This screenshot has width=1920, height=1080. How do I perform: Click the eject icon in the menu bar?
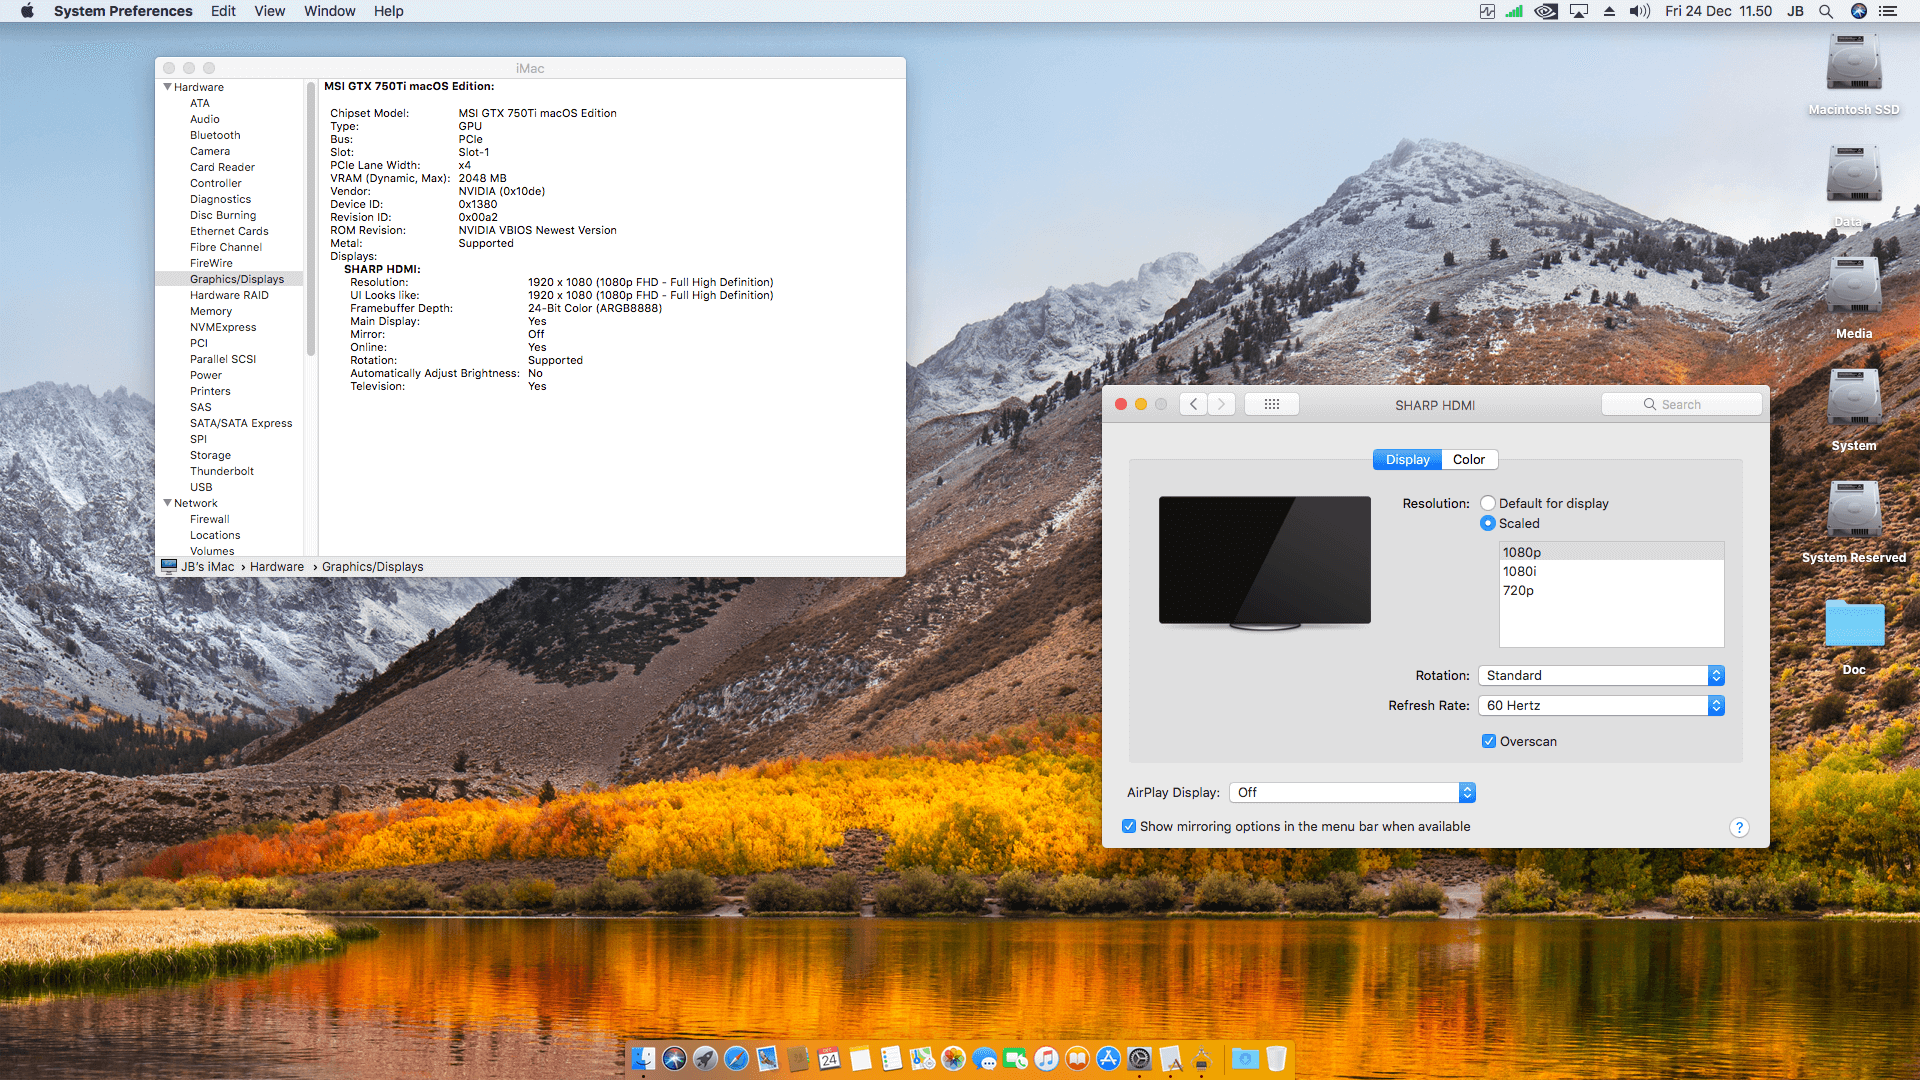pyautogui.click(x=1609, y=11)
